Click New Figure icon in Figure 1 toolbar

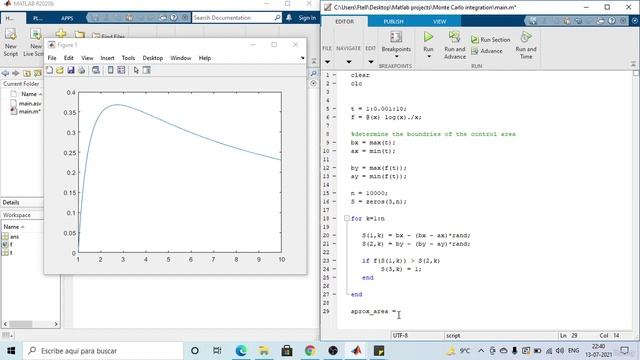[x=50, y=70]
